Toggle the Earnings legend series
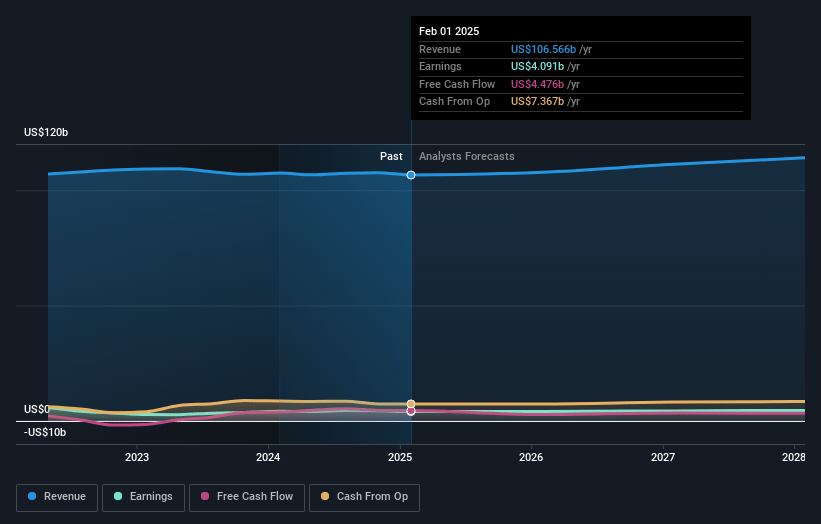The image size is (821, 524). 143,497
